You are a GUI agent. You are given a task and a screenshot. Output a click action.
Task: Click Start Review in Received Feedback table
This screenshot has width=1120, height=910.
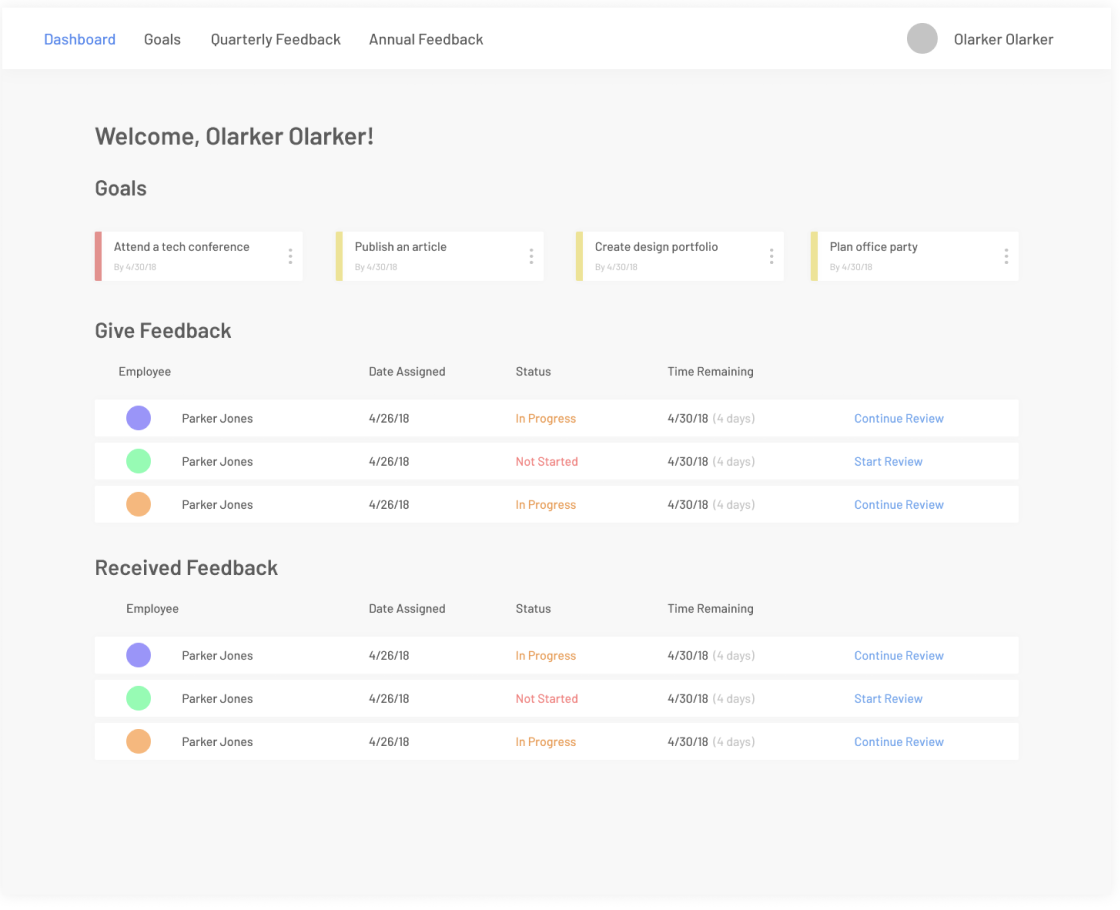[x=889, y=699]
